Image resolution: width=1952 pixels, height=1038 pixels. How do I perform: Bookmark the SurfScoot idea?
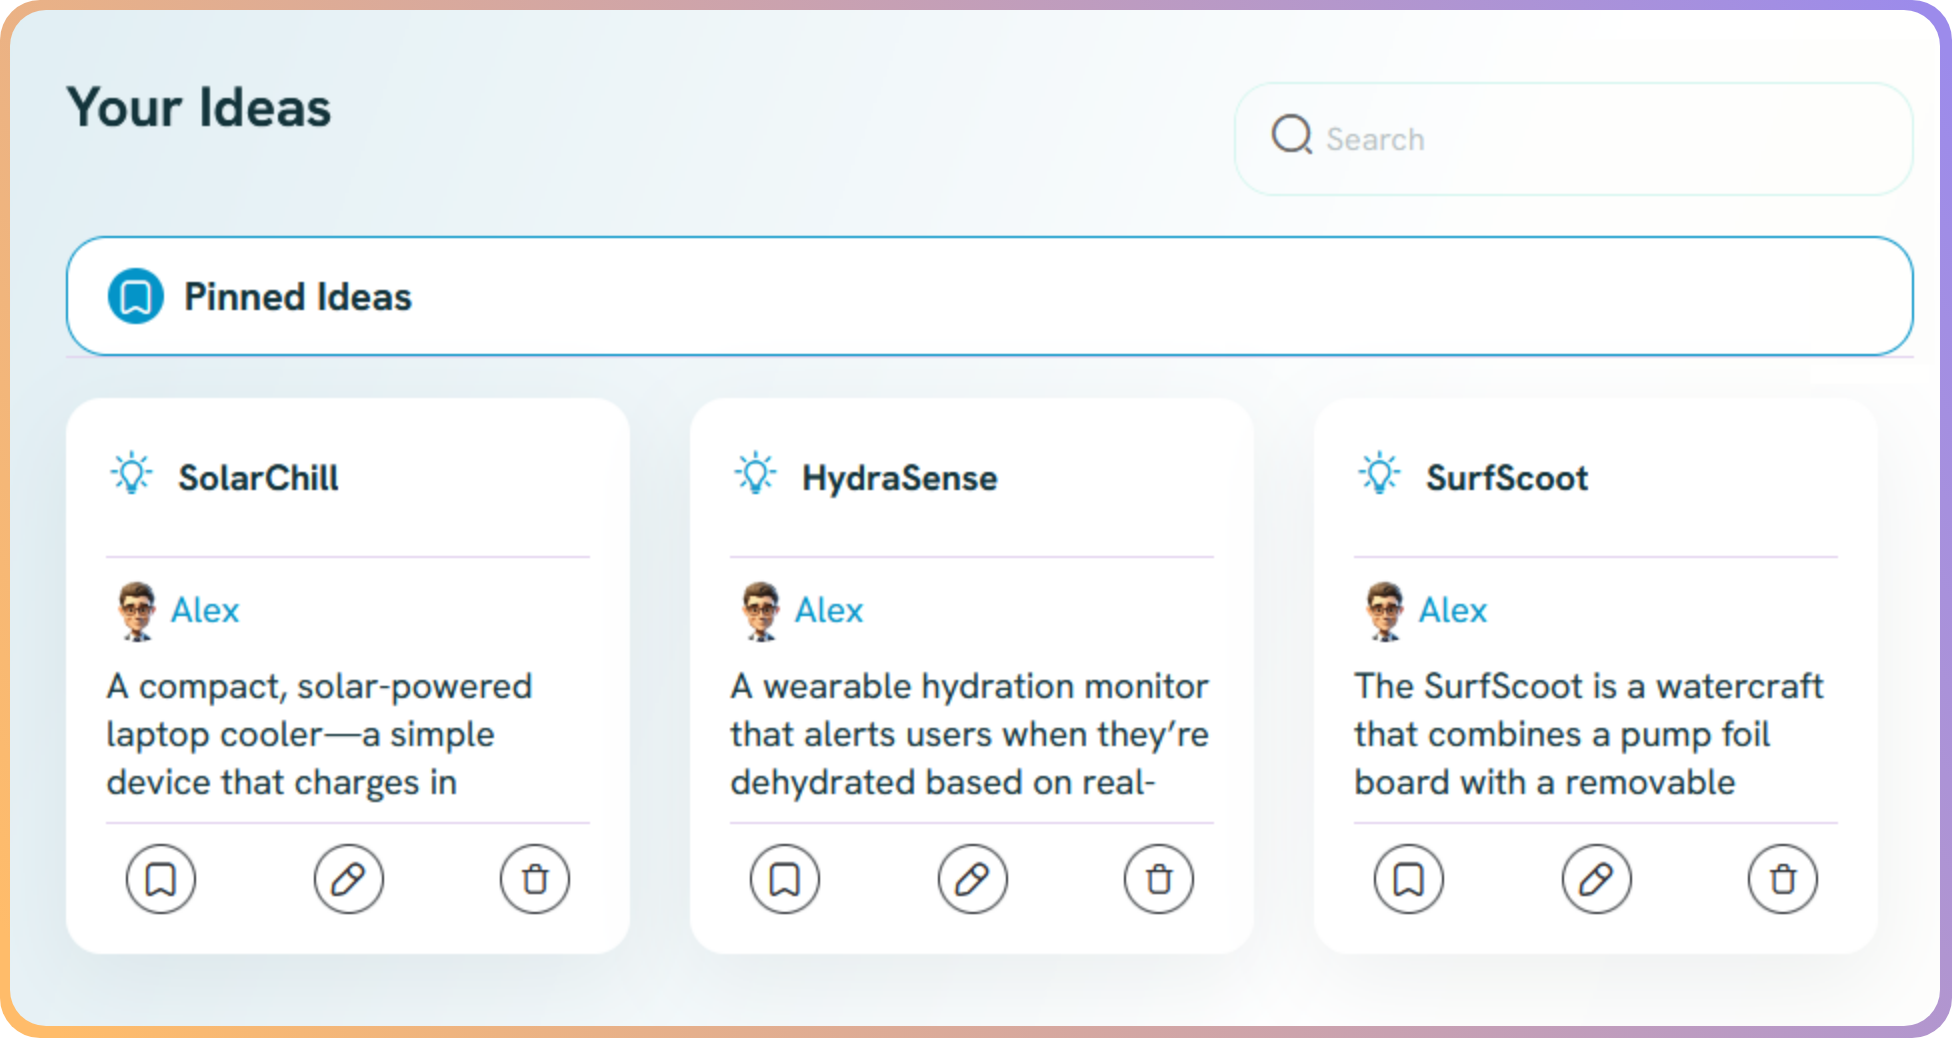(x=1408, y=879)
